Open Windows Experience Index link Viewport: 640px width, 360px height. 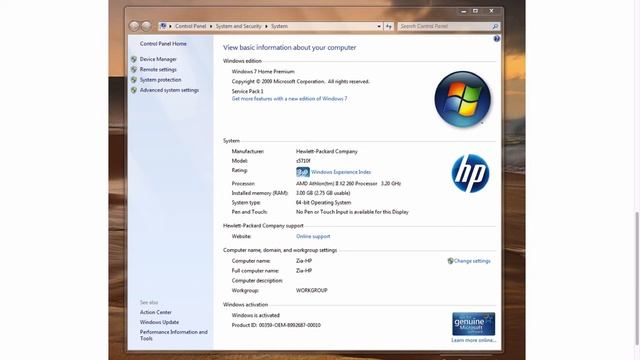341,172
